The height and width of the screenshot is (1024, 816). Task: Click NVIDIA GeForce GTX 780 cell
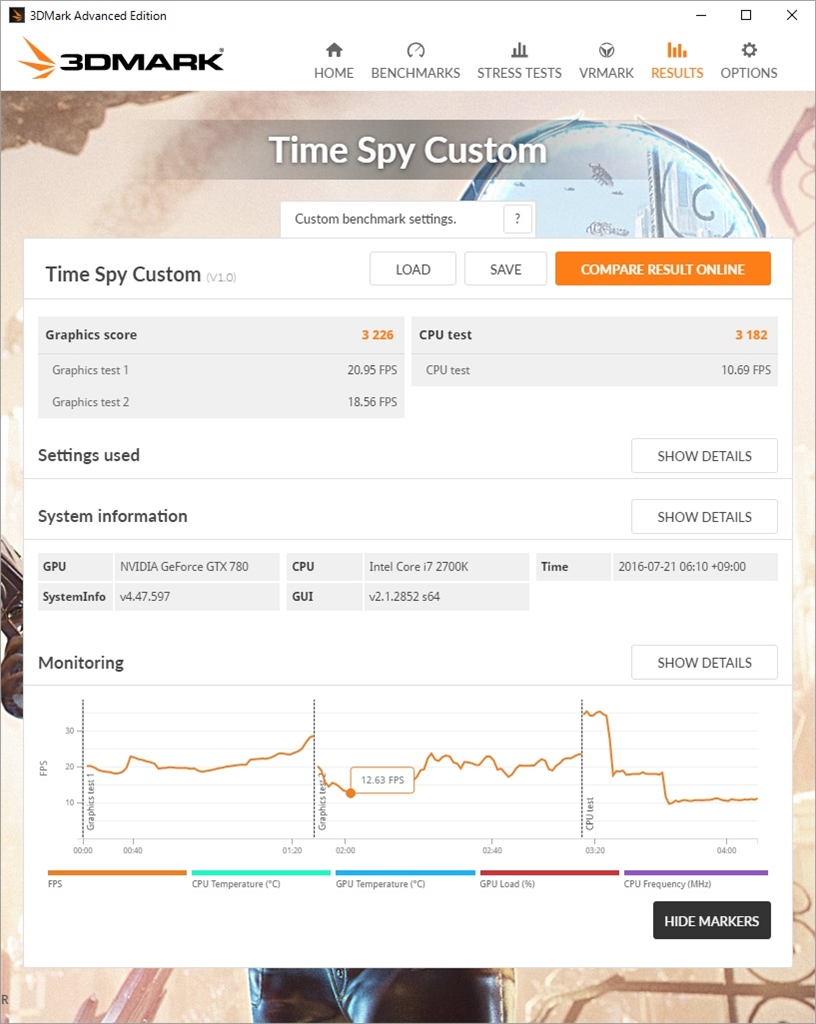197,567
